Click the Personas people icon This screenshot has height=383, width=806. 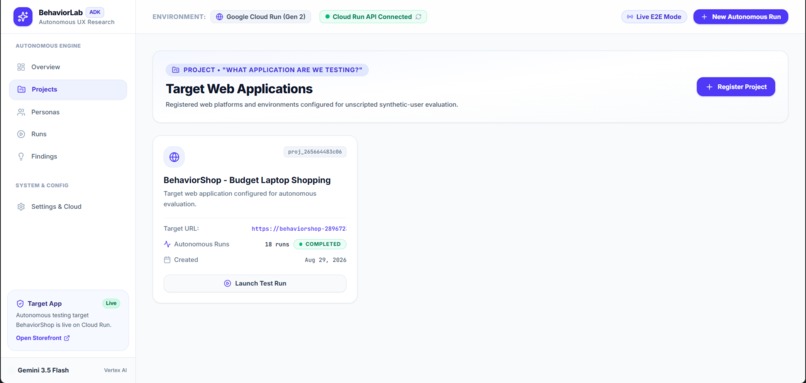click(21, 112)
